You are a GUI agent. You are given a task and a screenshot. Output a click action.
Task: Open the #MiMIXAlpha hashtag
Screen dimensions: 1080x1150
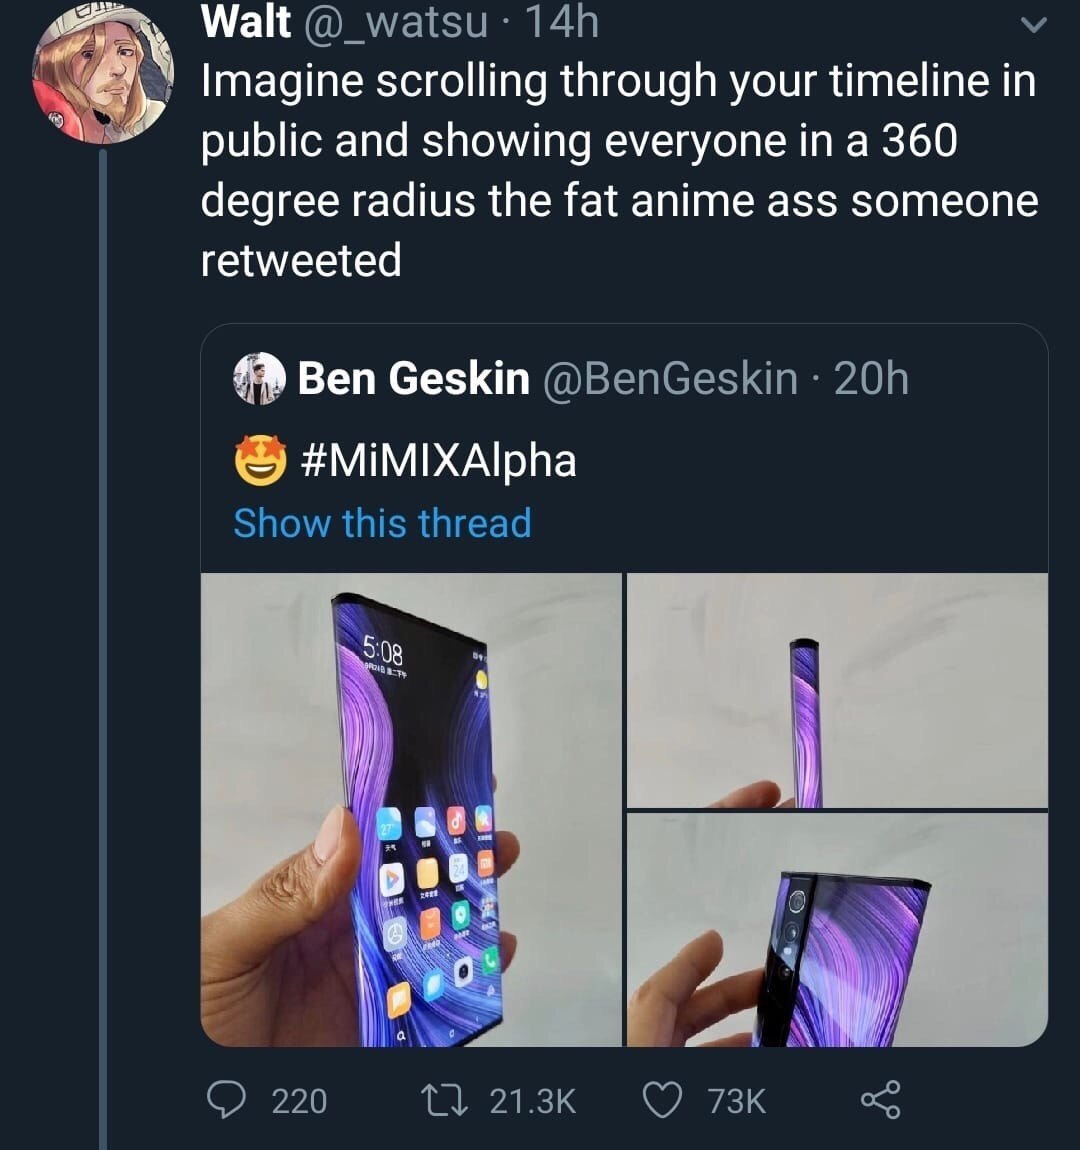(x=438, y=461)
